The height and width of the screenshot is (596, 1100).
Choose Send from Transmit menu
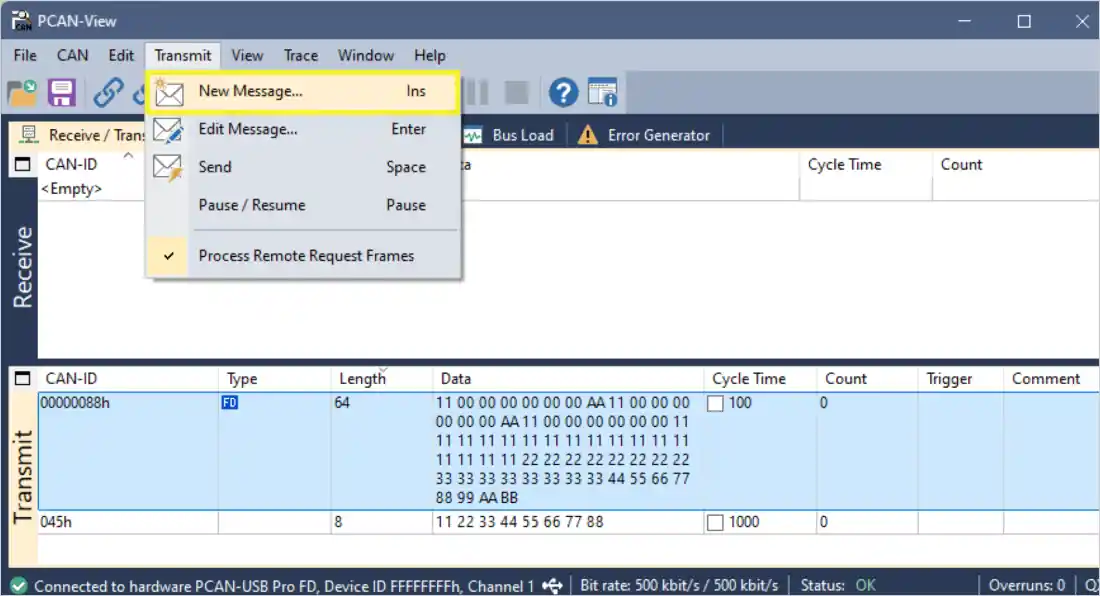[303, 167]
